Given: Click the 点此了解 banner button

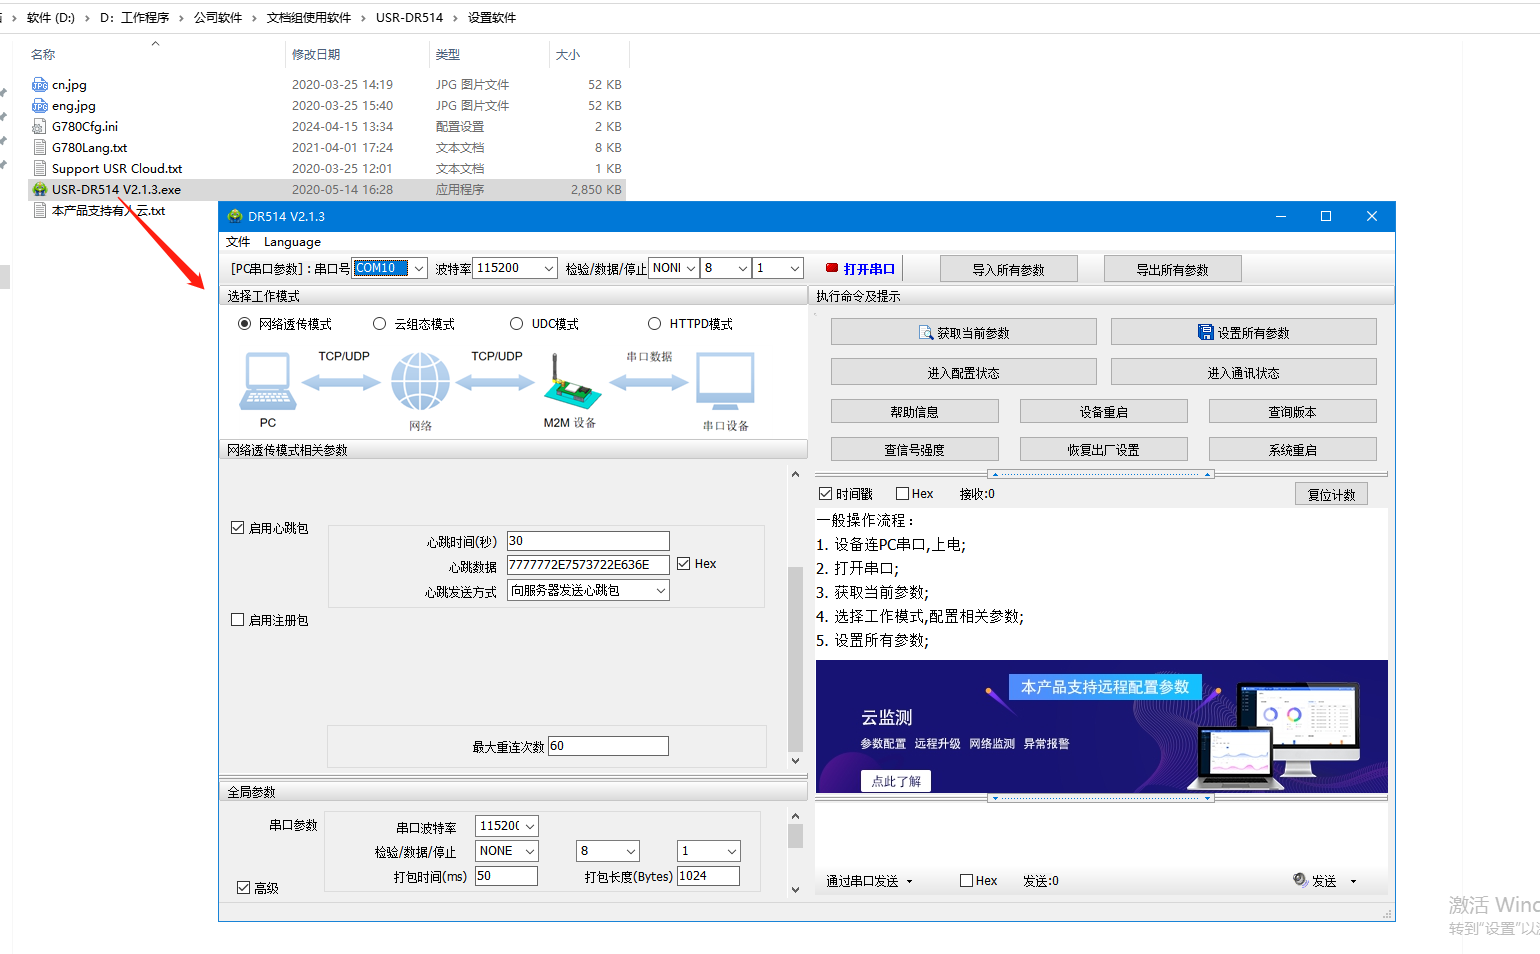Looking at the screenshot, I should (896, 781).
